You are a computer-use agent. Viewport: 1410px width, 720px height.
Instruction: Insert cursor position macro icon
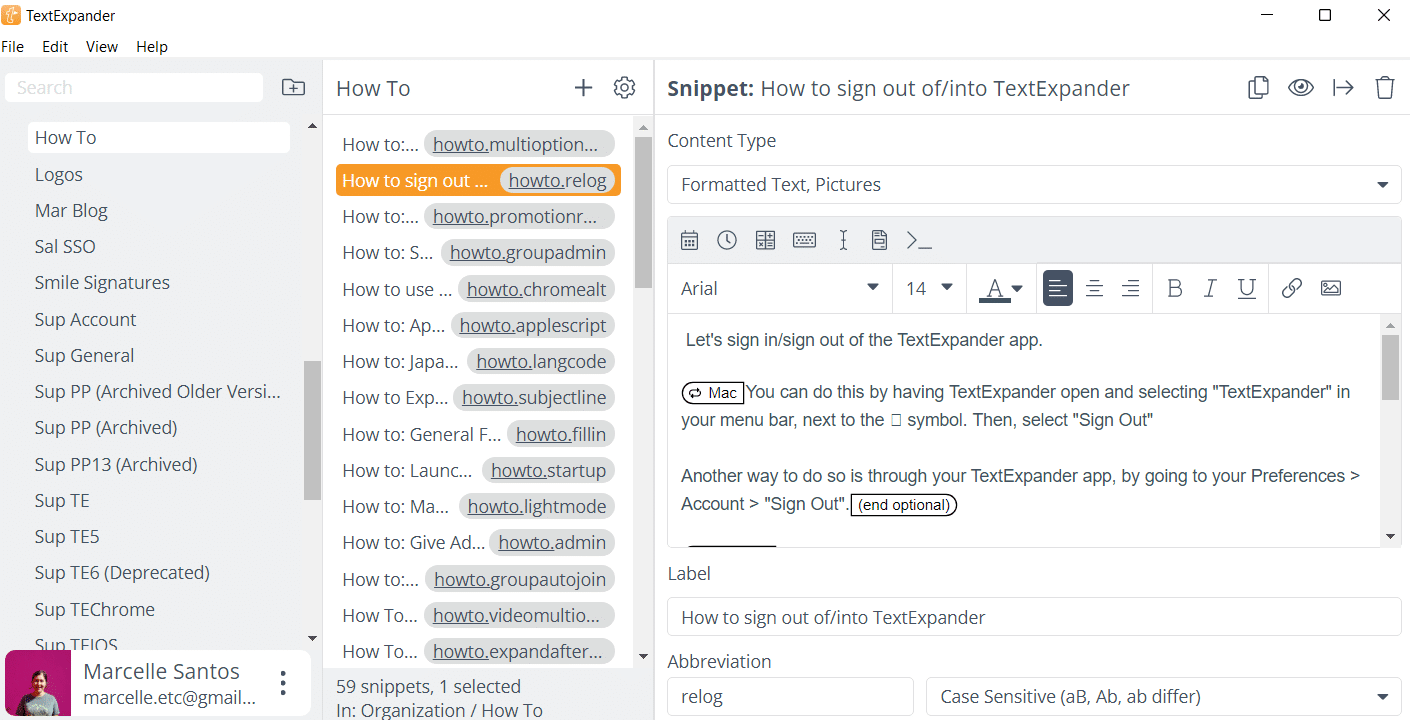pos(843,240)
